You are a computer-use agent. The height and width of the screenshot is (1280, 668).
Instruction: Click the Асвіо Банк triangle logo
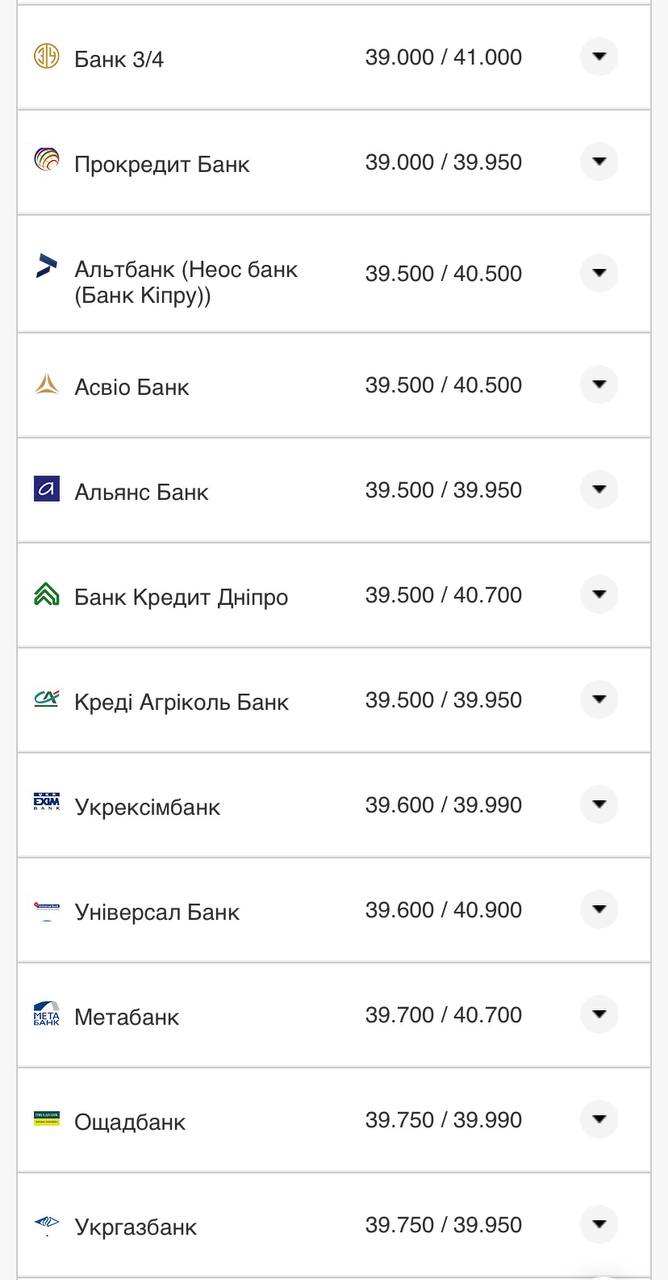[x=47, y=384]
